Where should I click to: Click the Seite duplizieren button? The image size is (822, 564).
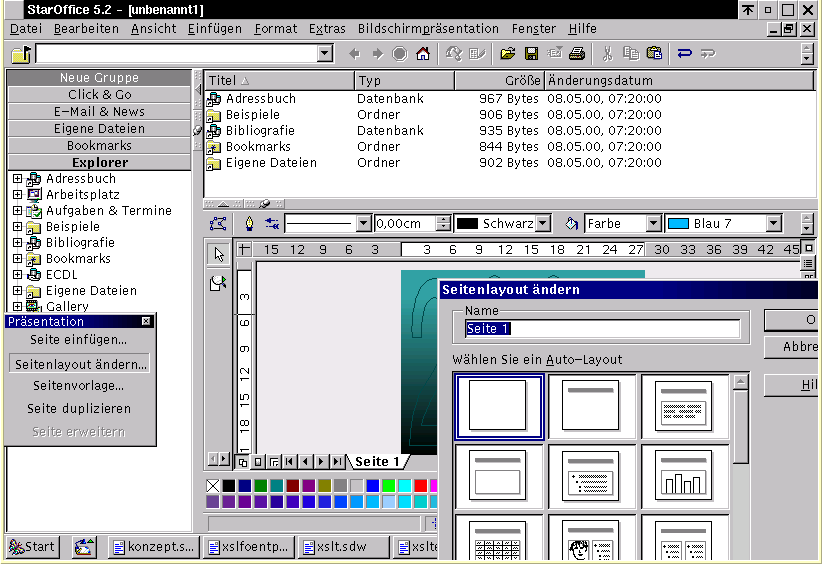tap(79, 409)
